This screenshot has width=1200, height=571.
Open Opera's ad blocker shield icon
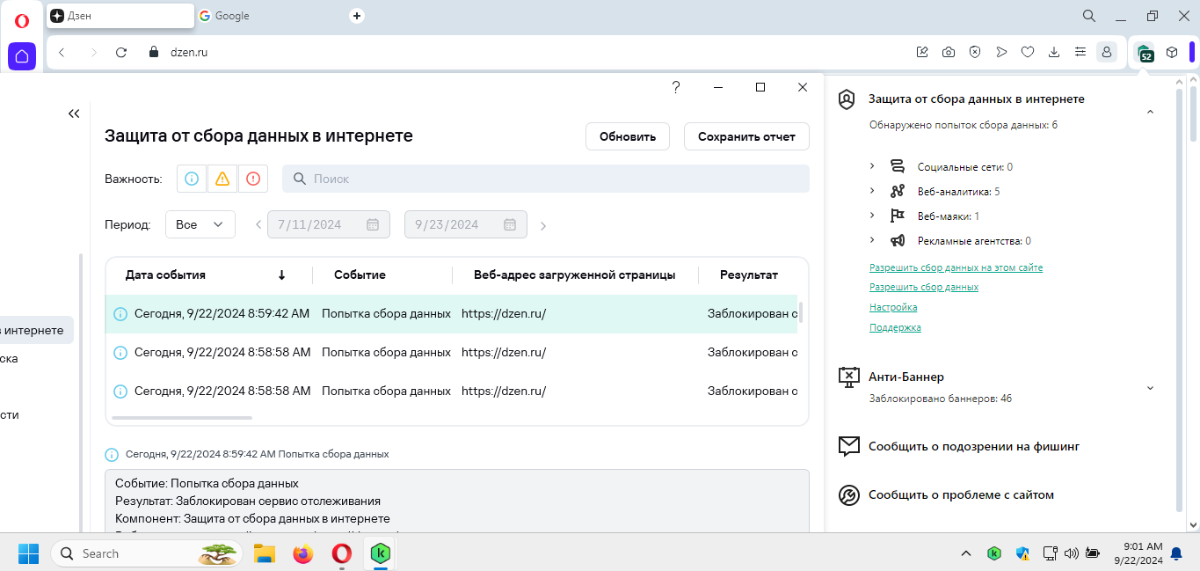point(974,52)
